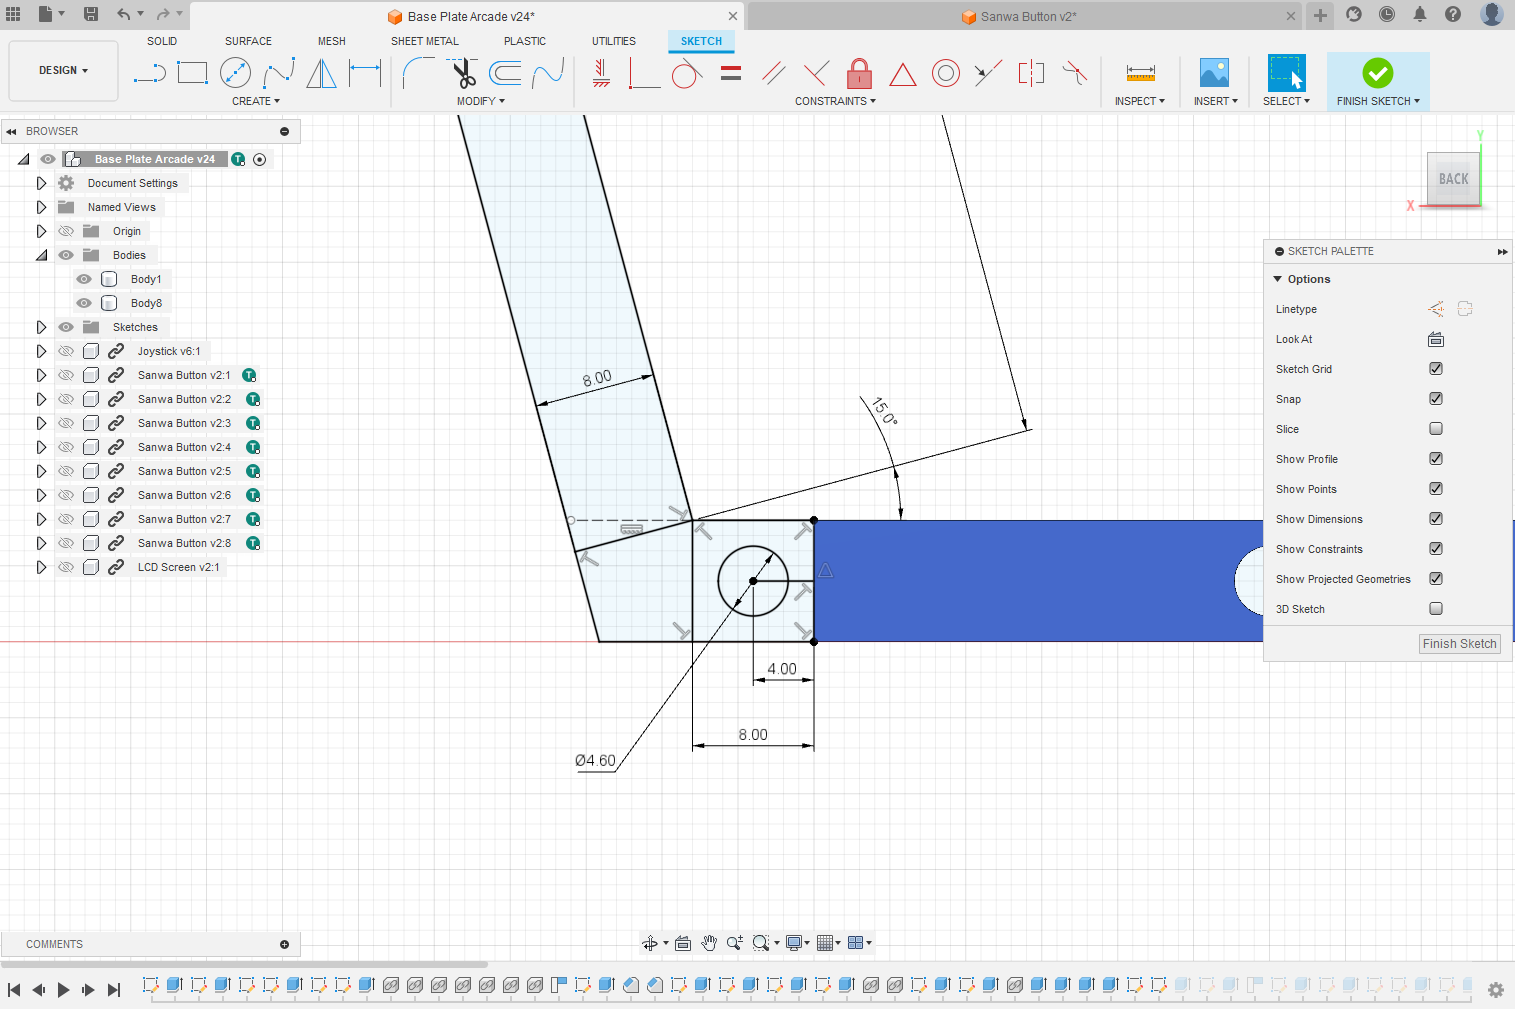Viewport: 1515px width, 1009px height.
Task: Open the Create dropdown menu
Action: pyautogui.click(x=255, y=100)
